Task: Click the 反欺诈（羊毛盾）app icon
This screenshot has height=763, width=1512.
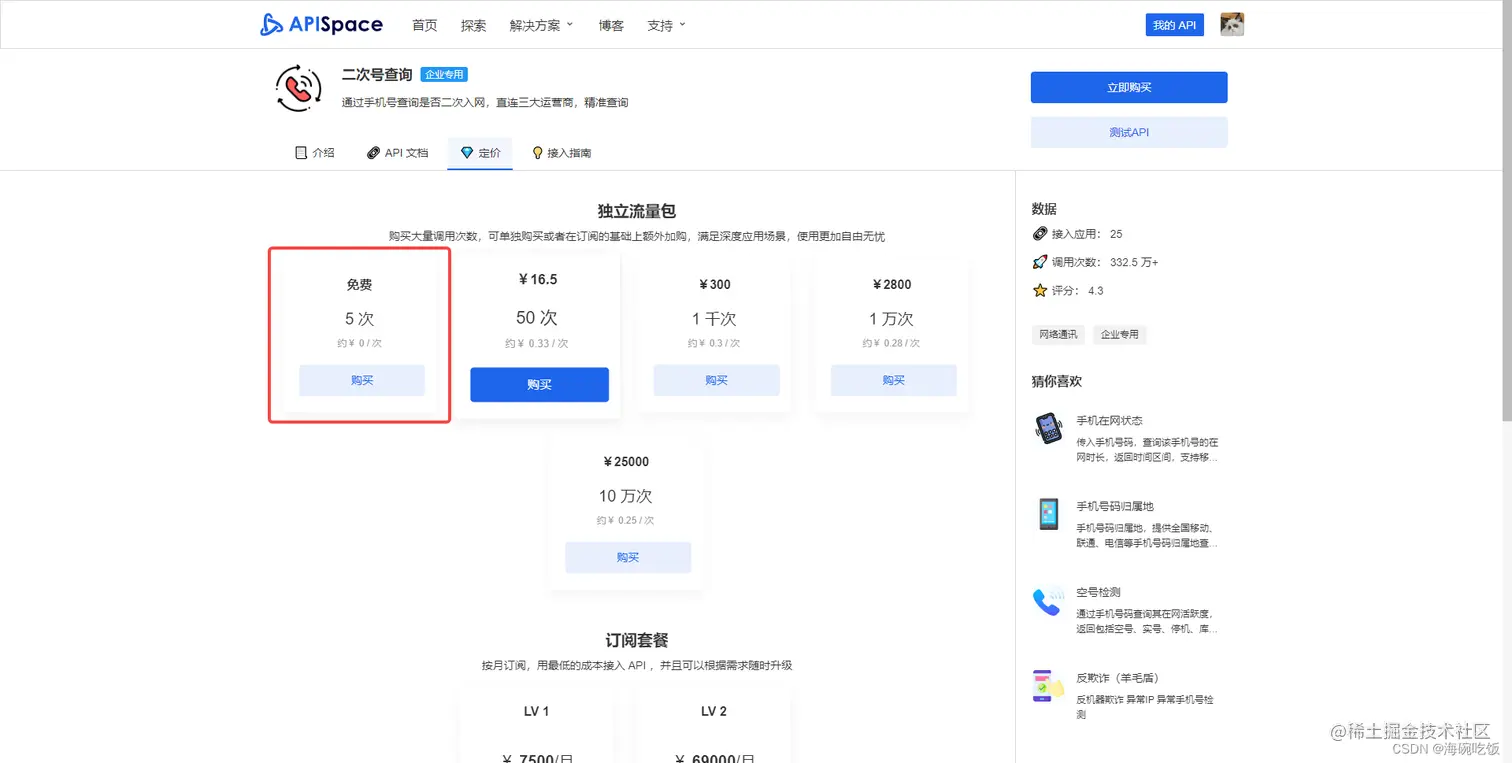Action: (1047, 686)
